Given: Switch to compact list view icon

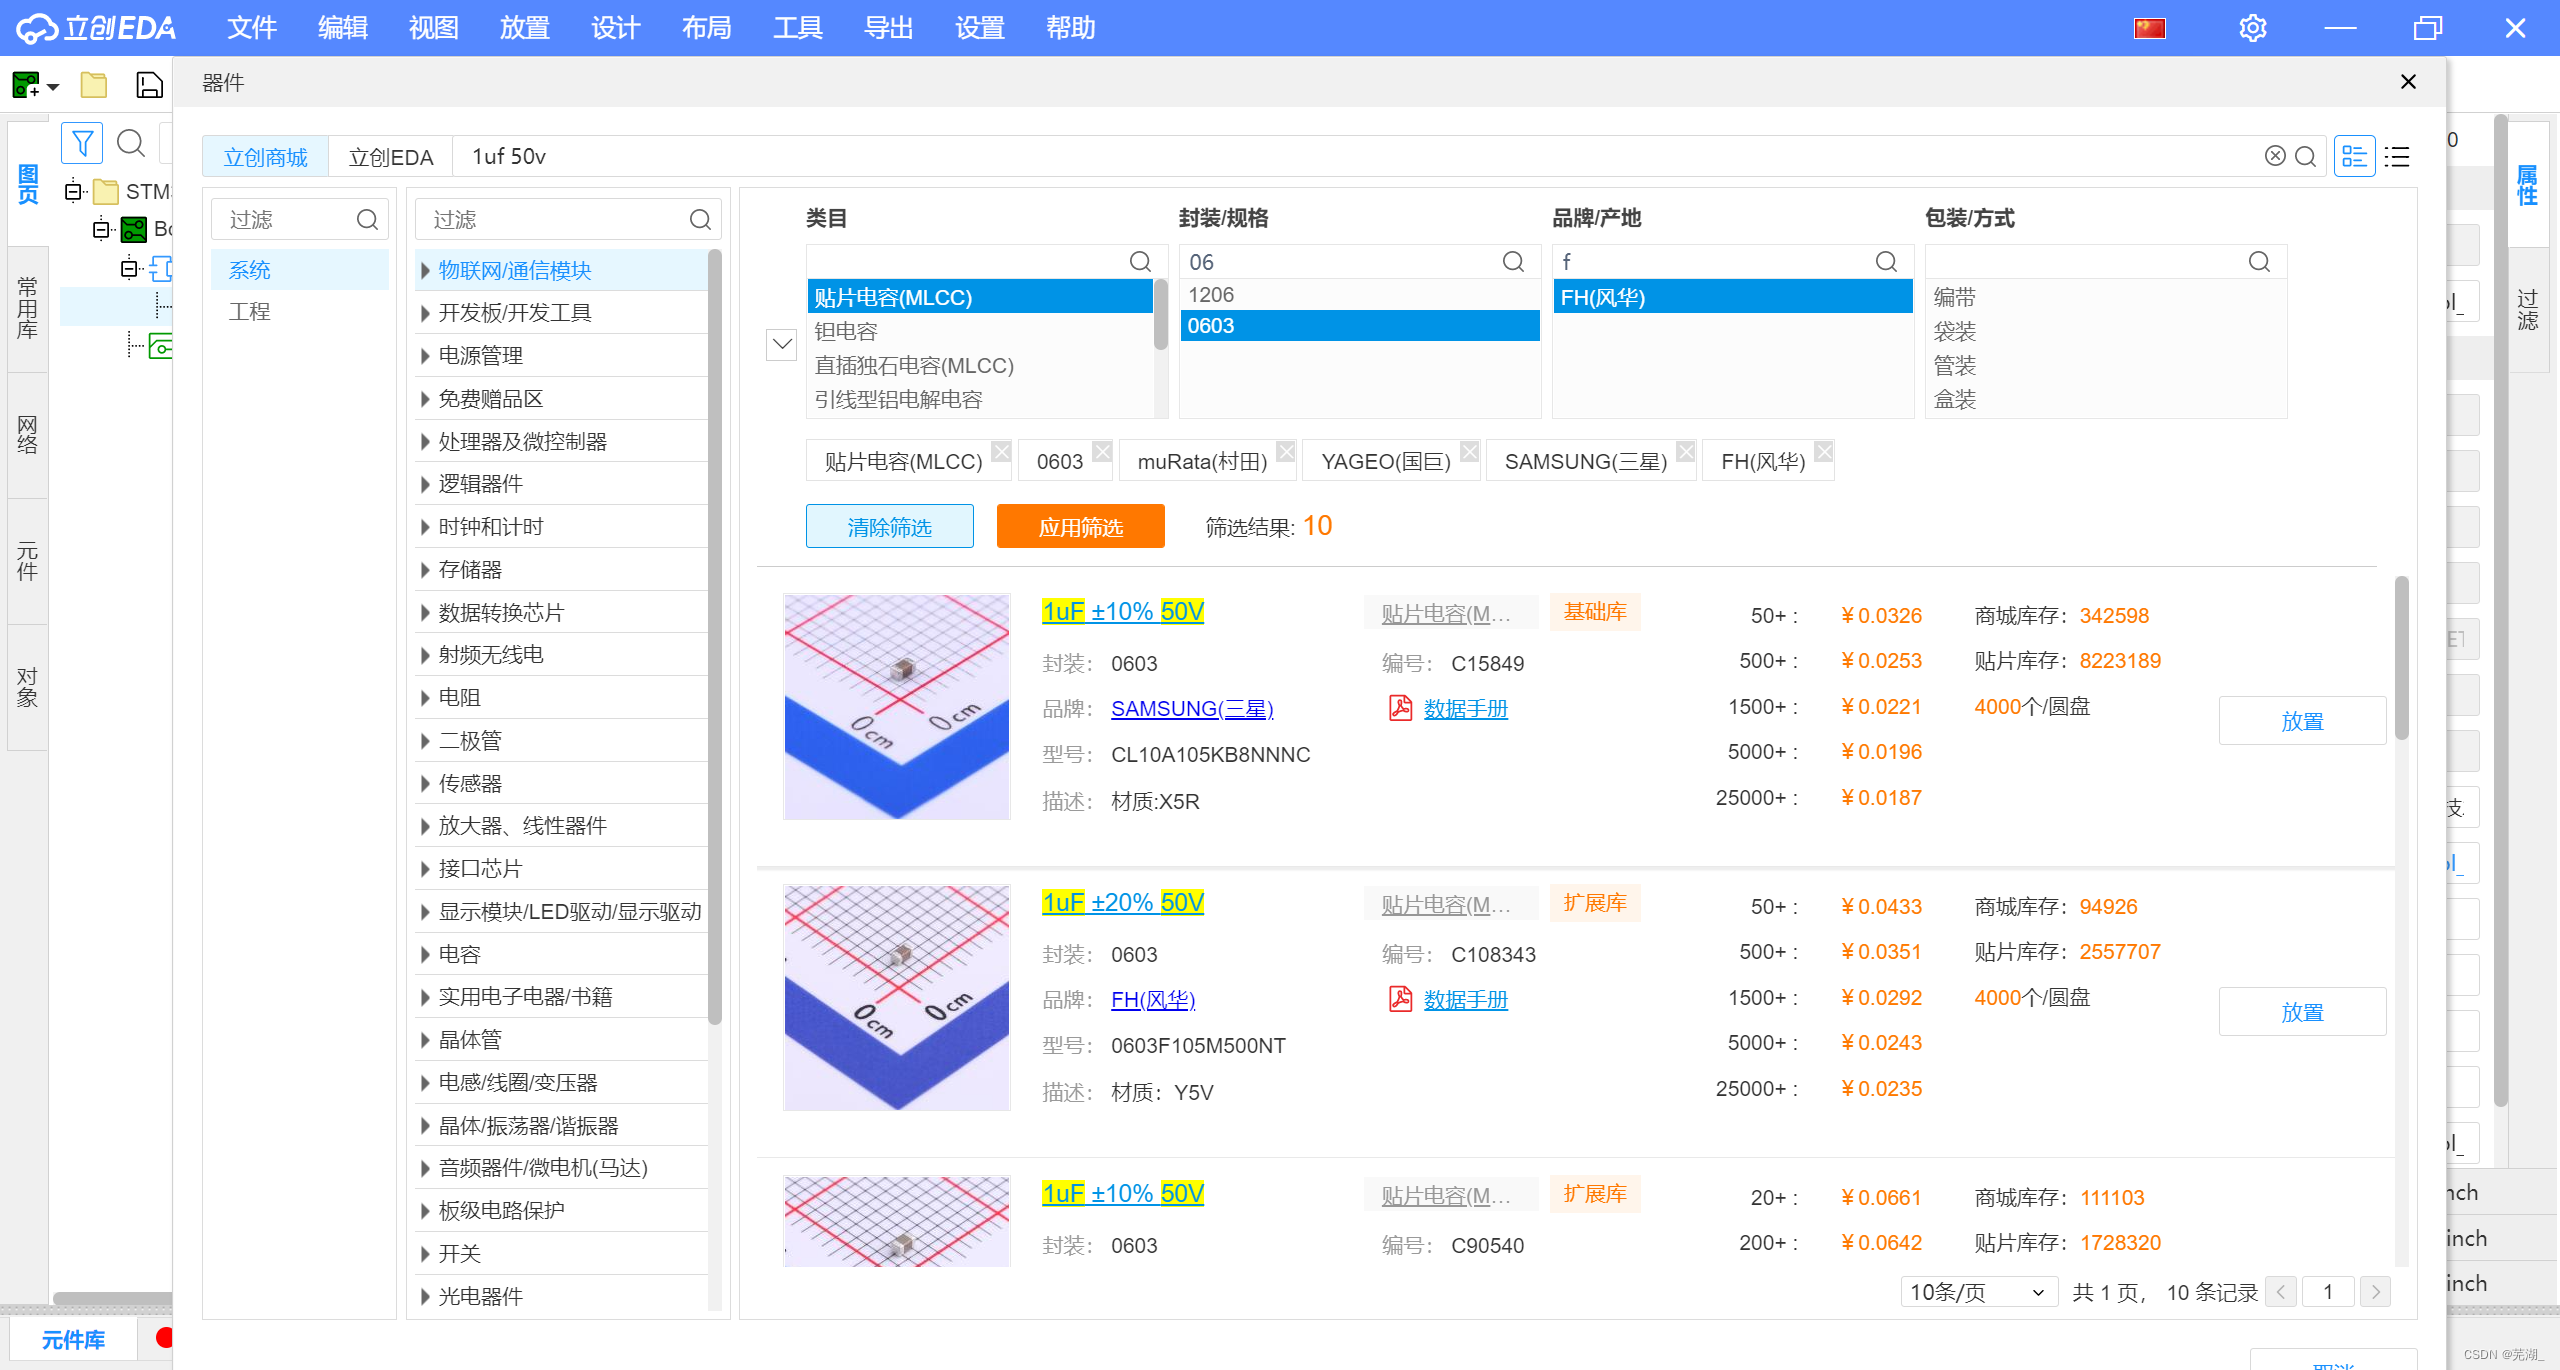Looking at the screenshot, I should click(x=2397, y=157).
